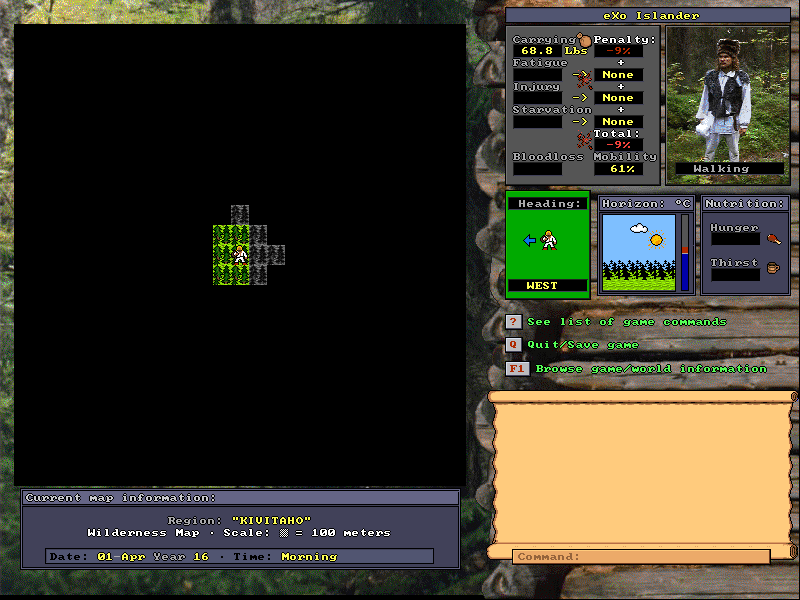Click the date '01-Apr Year 16'
Image resolution: width=800 pixels, height=600 pixels.
tap(153, 557)
